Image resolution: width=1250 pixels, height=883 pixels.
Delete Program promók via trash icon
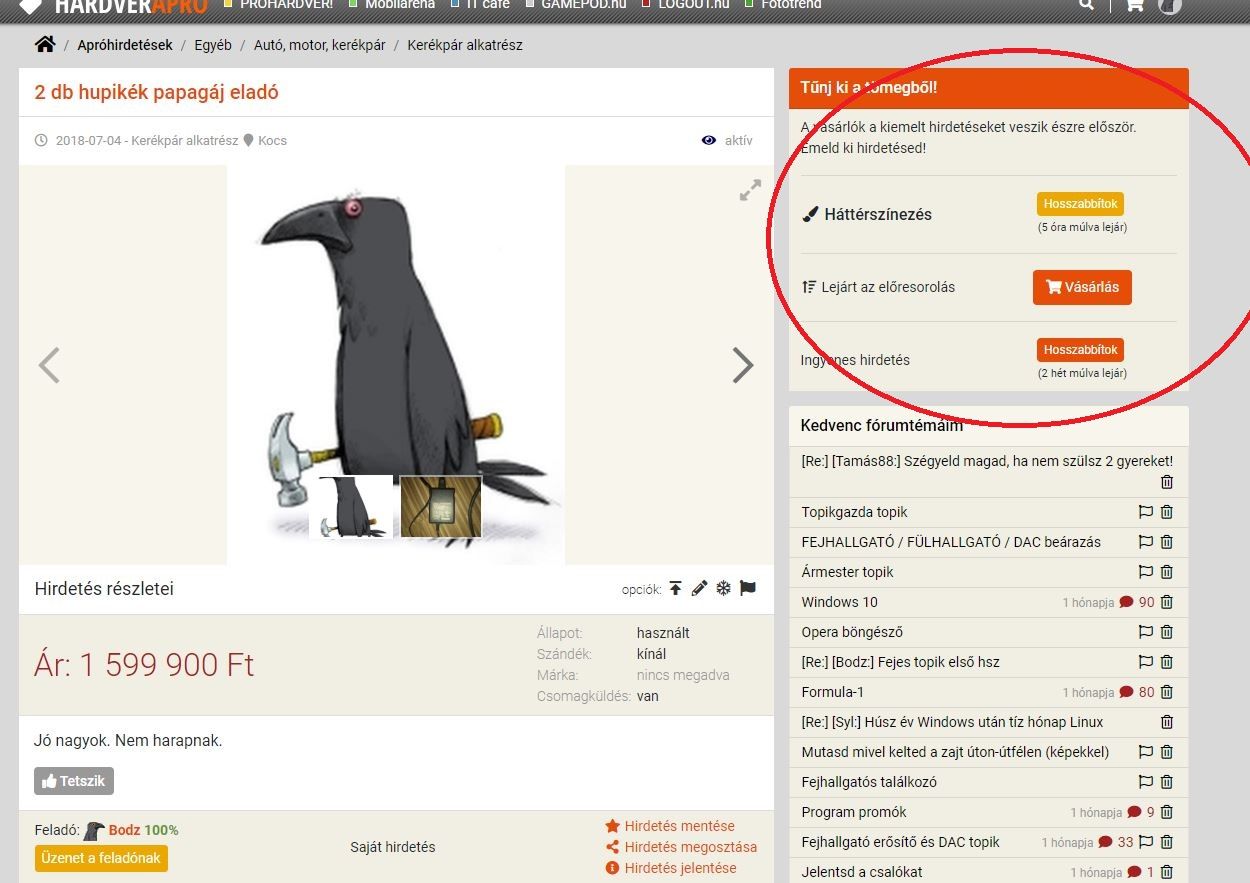1166,812
